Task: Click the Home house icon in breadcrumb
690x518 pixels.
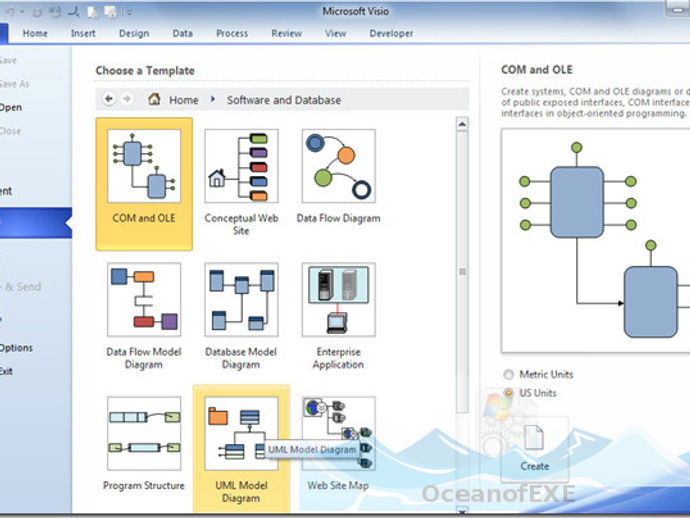Action: pos(154,99)
